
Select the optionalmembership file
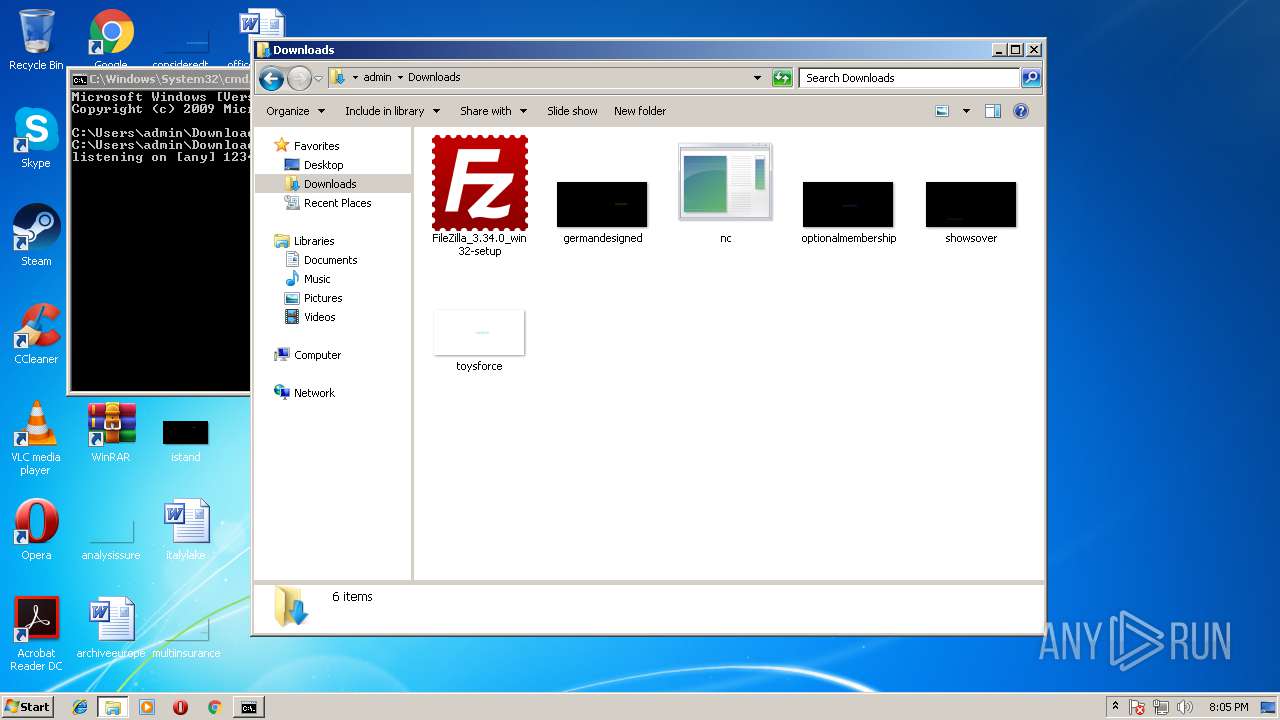tap(848, 204)
